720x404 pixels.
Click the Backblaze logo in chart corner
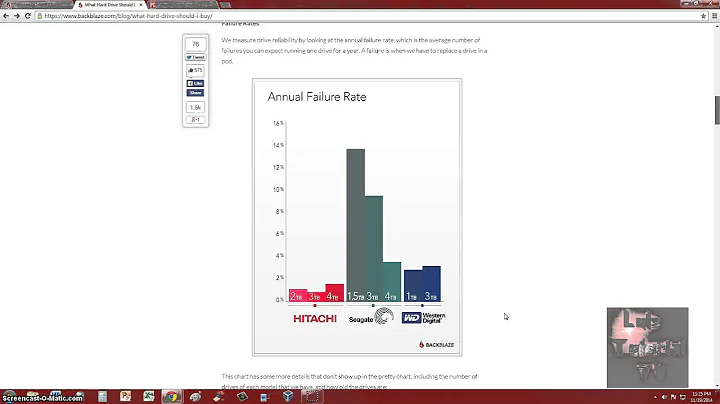click(437, 344)
